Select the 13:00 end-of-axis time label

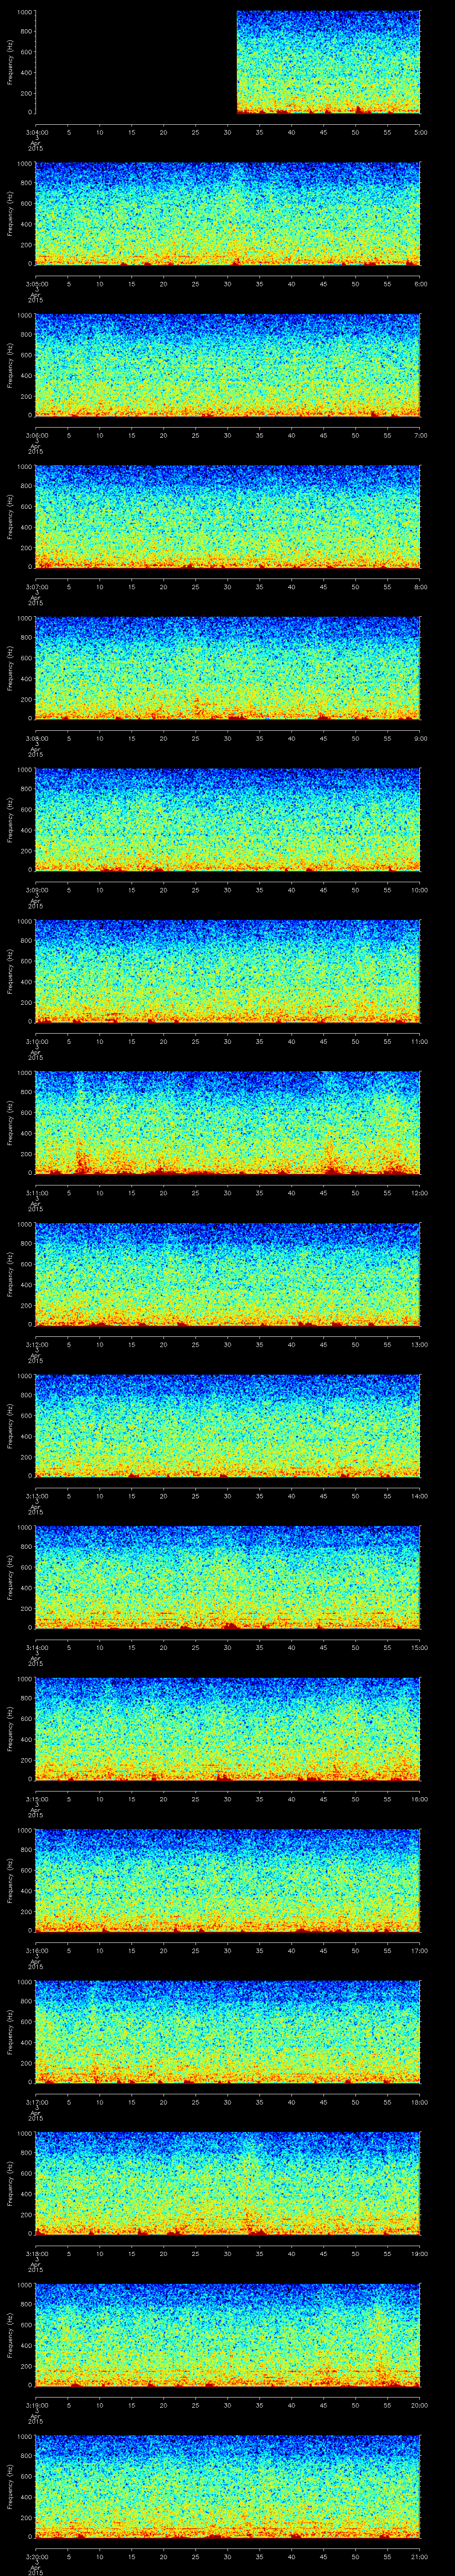[419, 1344]
